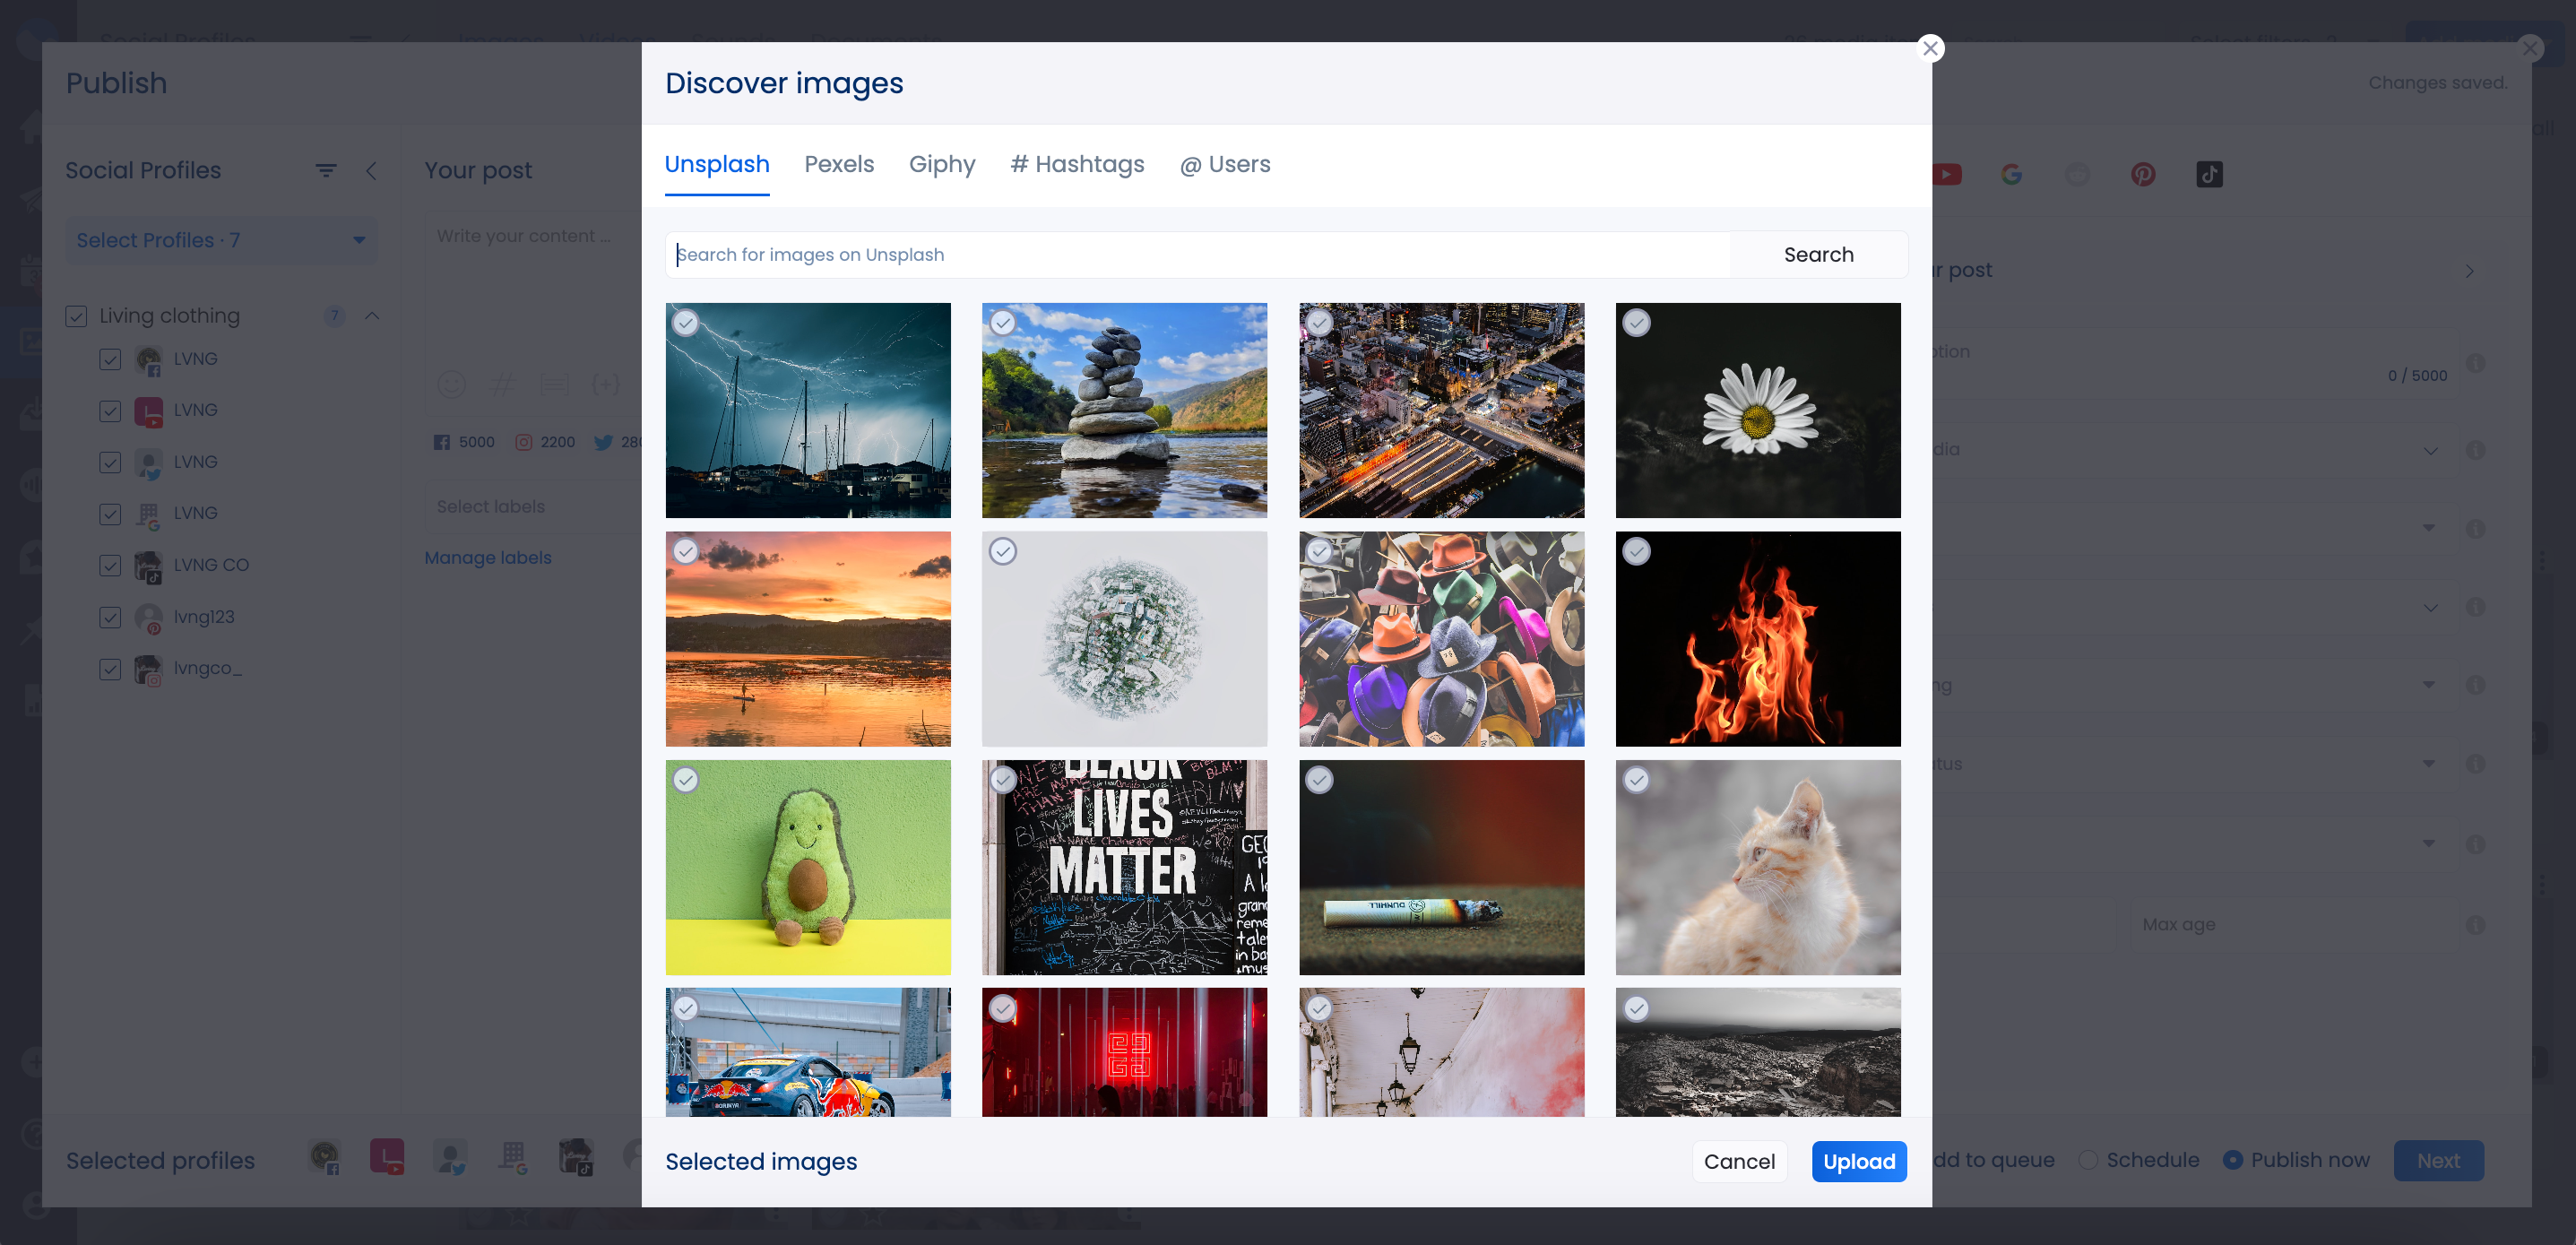Close the Publish panel with top-right X

2529,48
